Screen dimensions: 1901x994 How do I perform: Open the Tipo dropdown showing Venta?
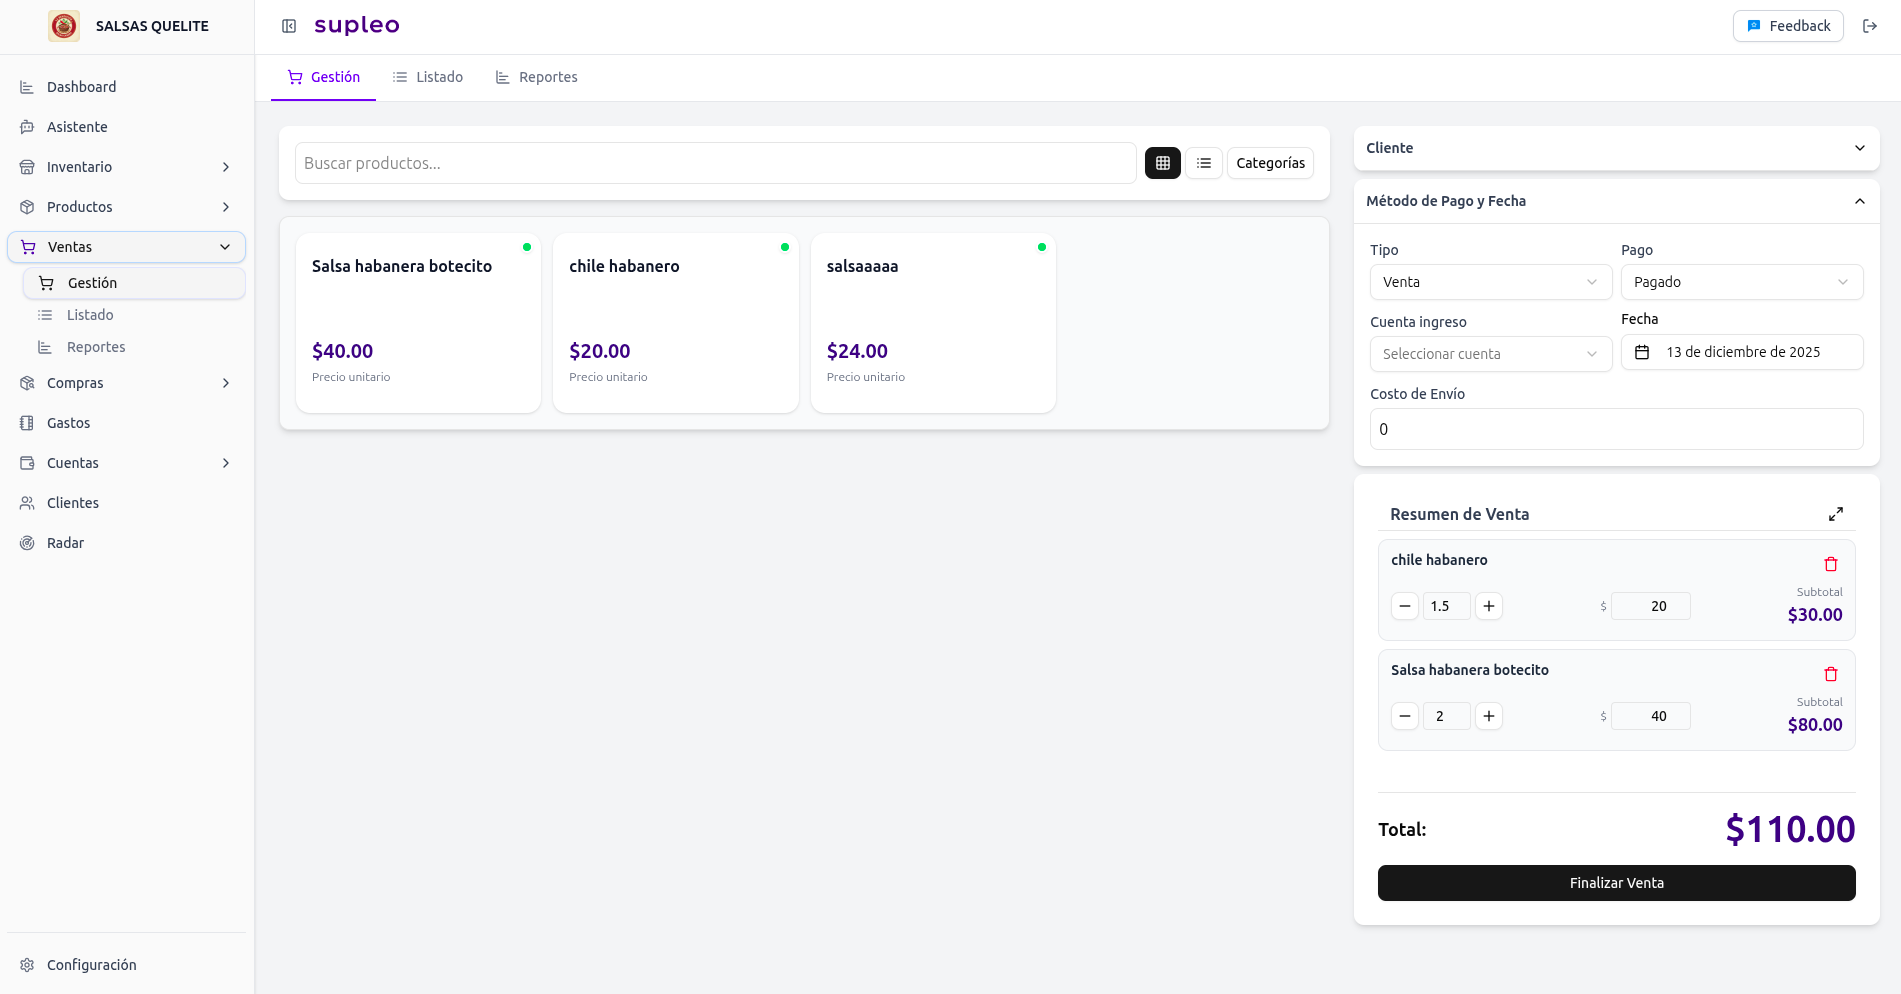coord(1490,282)
